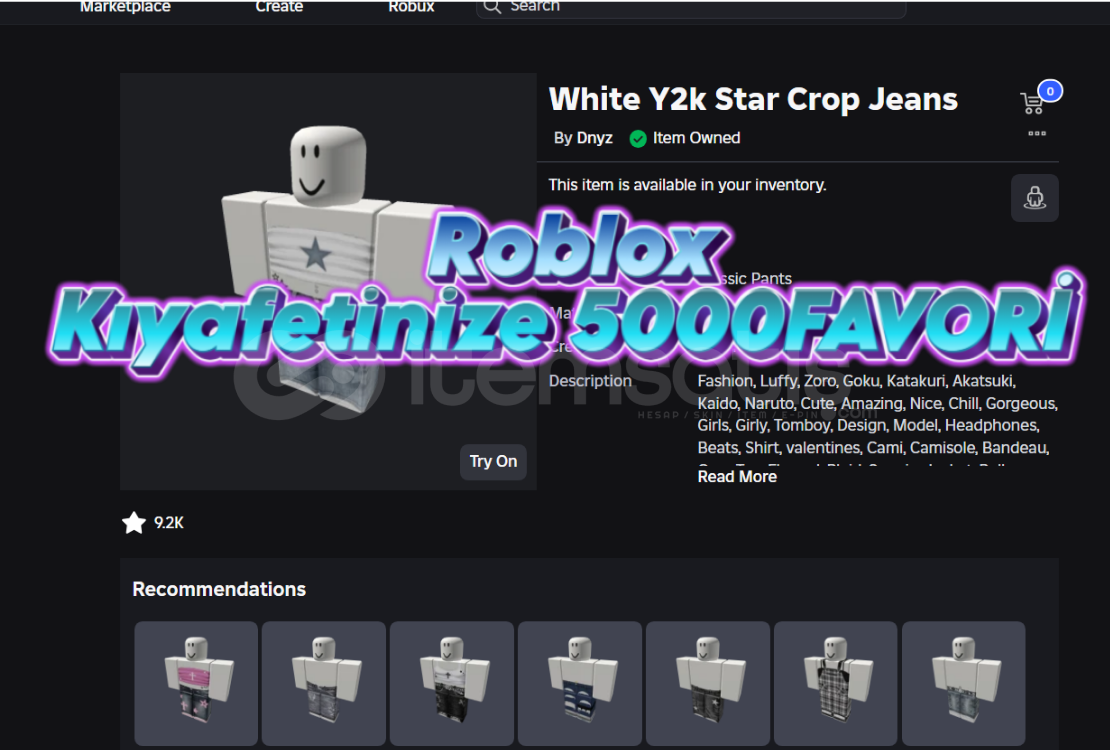The image size is (1110, 750).
Task: Click the Try On button
Action: pyautogui.click(x=493, y=462)
